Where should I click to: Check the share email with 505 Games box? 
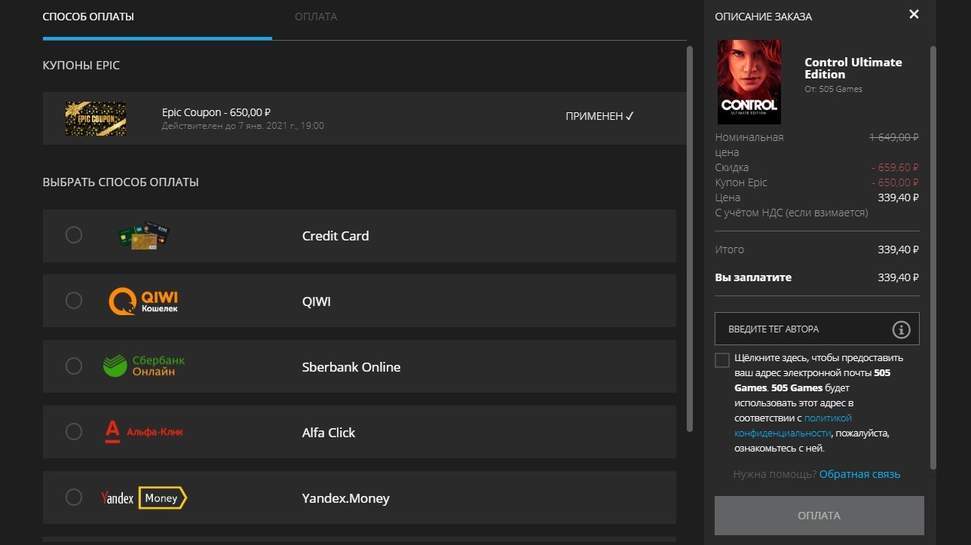click(722, 360)
